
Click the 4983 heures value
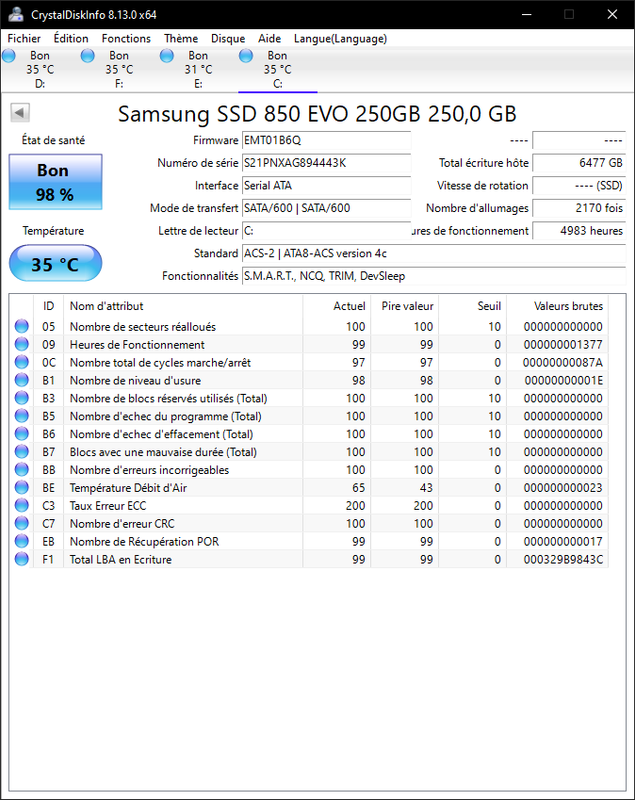579,231
